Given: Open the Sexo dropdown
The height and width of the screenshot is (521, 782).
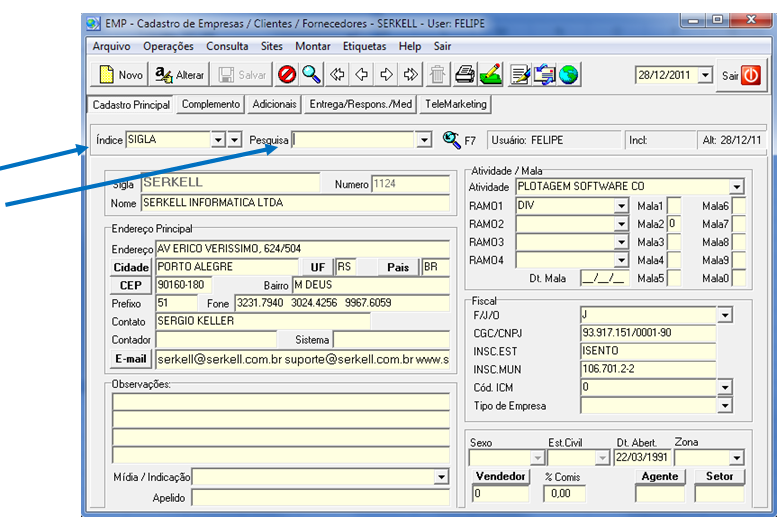Looking at the screenshot, I should (537, 457).
